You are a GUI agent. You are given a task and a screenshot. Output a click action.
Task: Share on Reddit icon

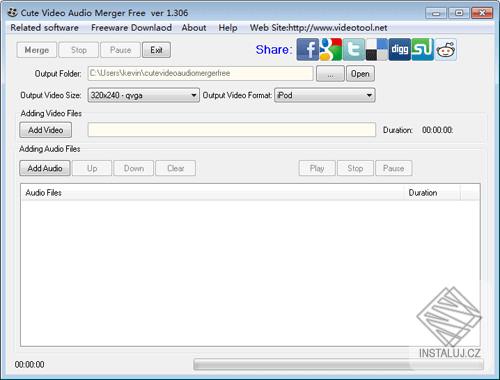pyautogui.click(x=446, y=49)
